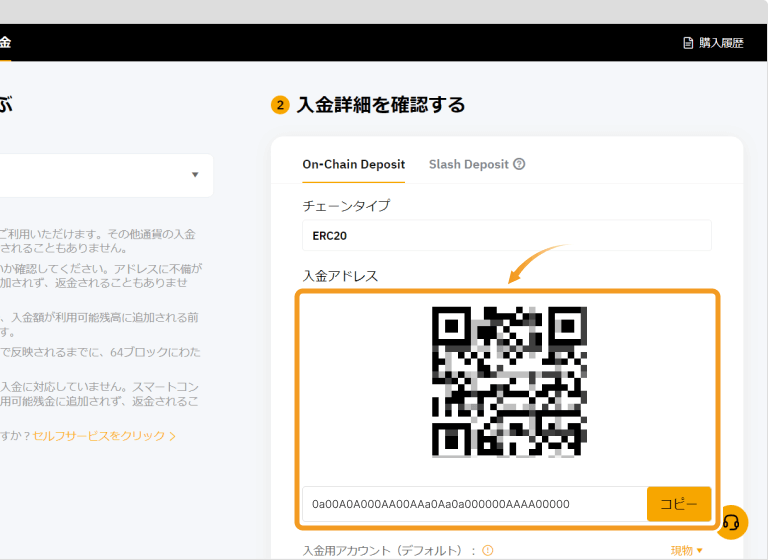The image size is (768, 560).
Task: Open the customer support headset icon
Action: 731,522
